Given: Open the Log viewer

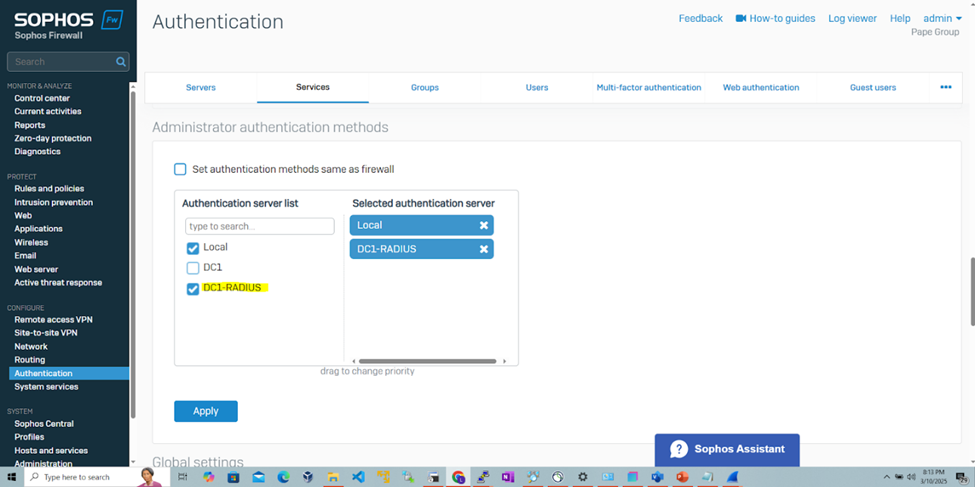Looking at the screenshot, I should (x=853, y=19).
